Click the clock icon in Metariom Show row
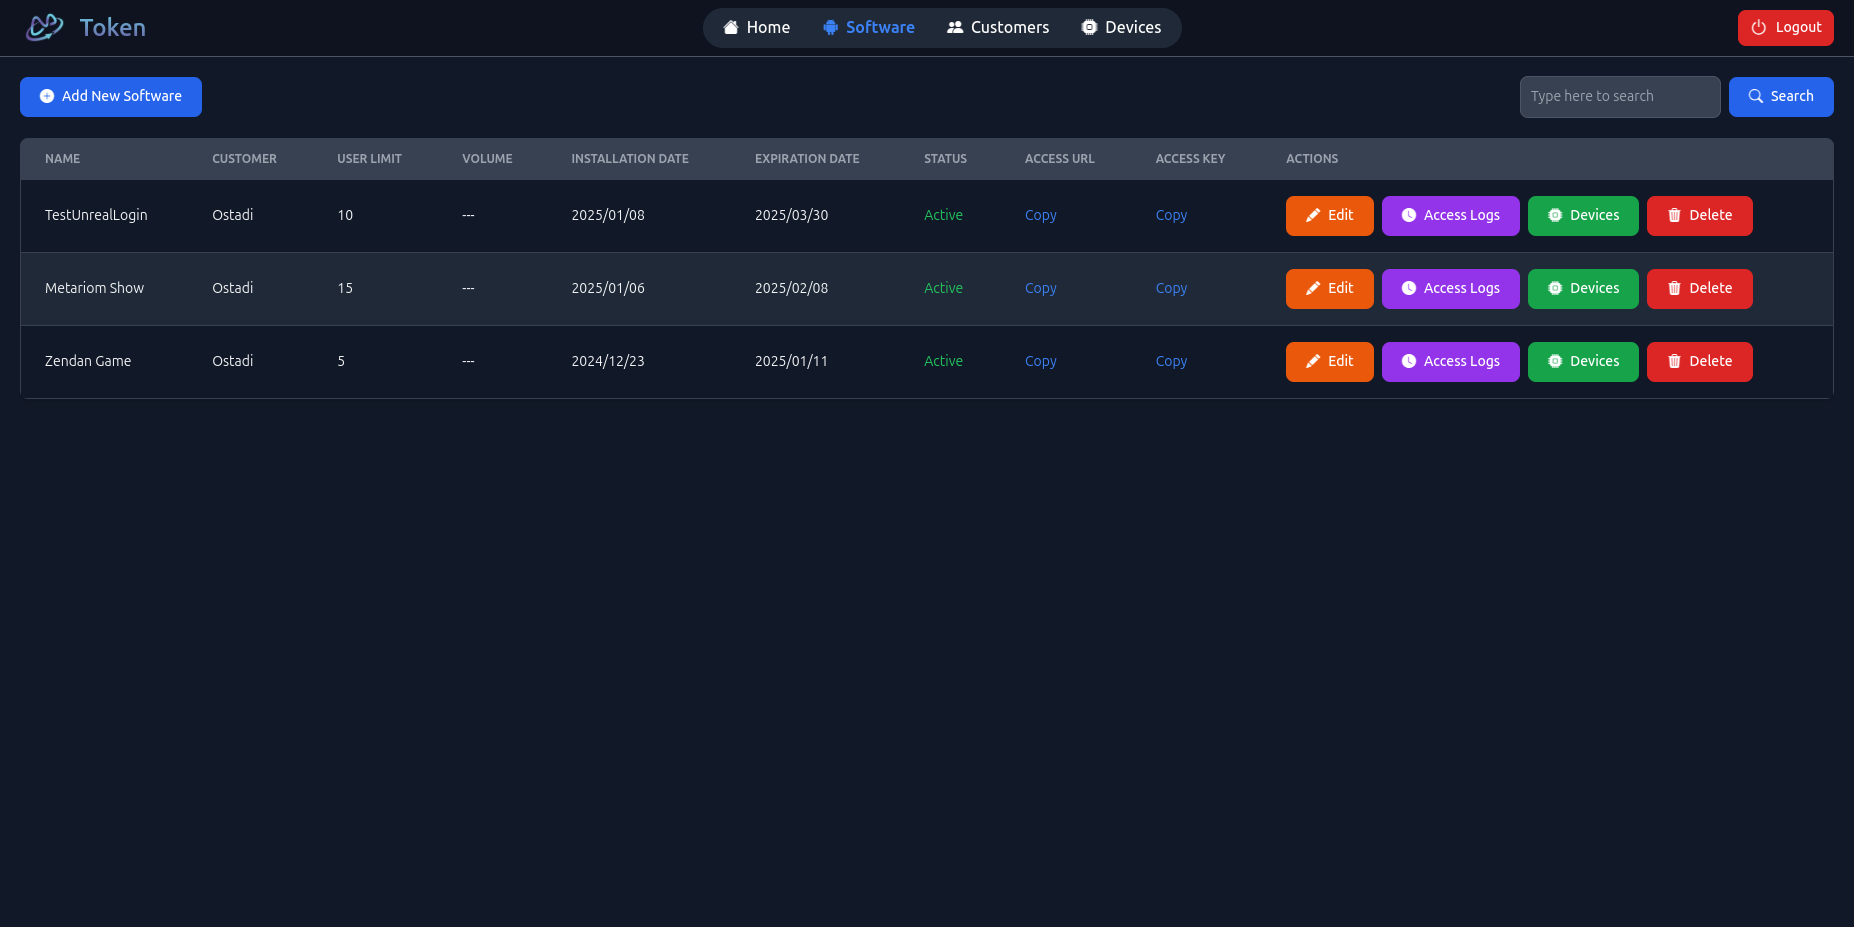The width and height of the screenshot is (1854, 927). pyautogui.click(x=1408, y=289)
